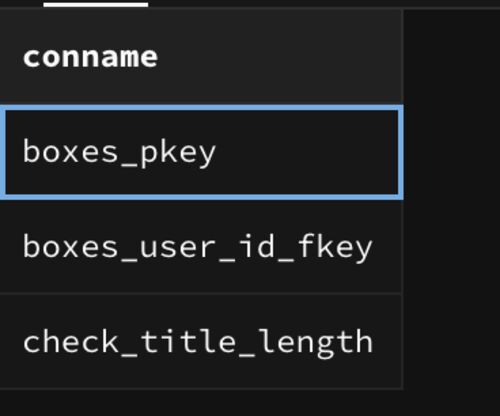Click blank area below the check_title_length row

tap(201, 403)
